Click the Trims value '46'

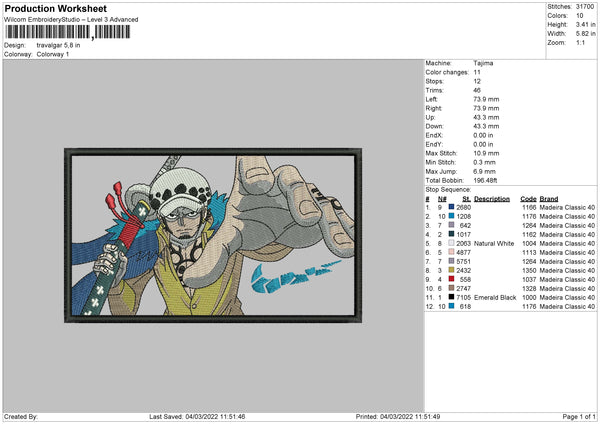(x=477, y=90)
